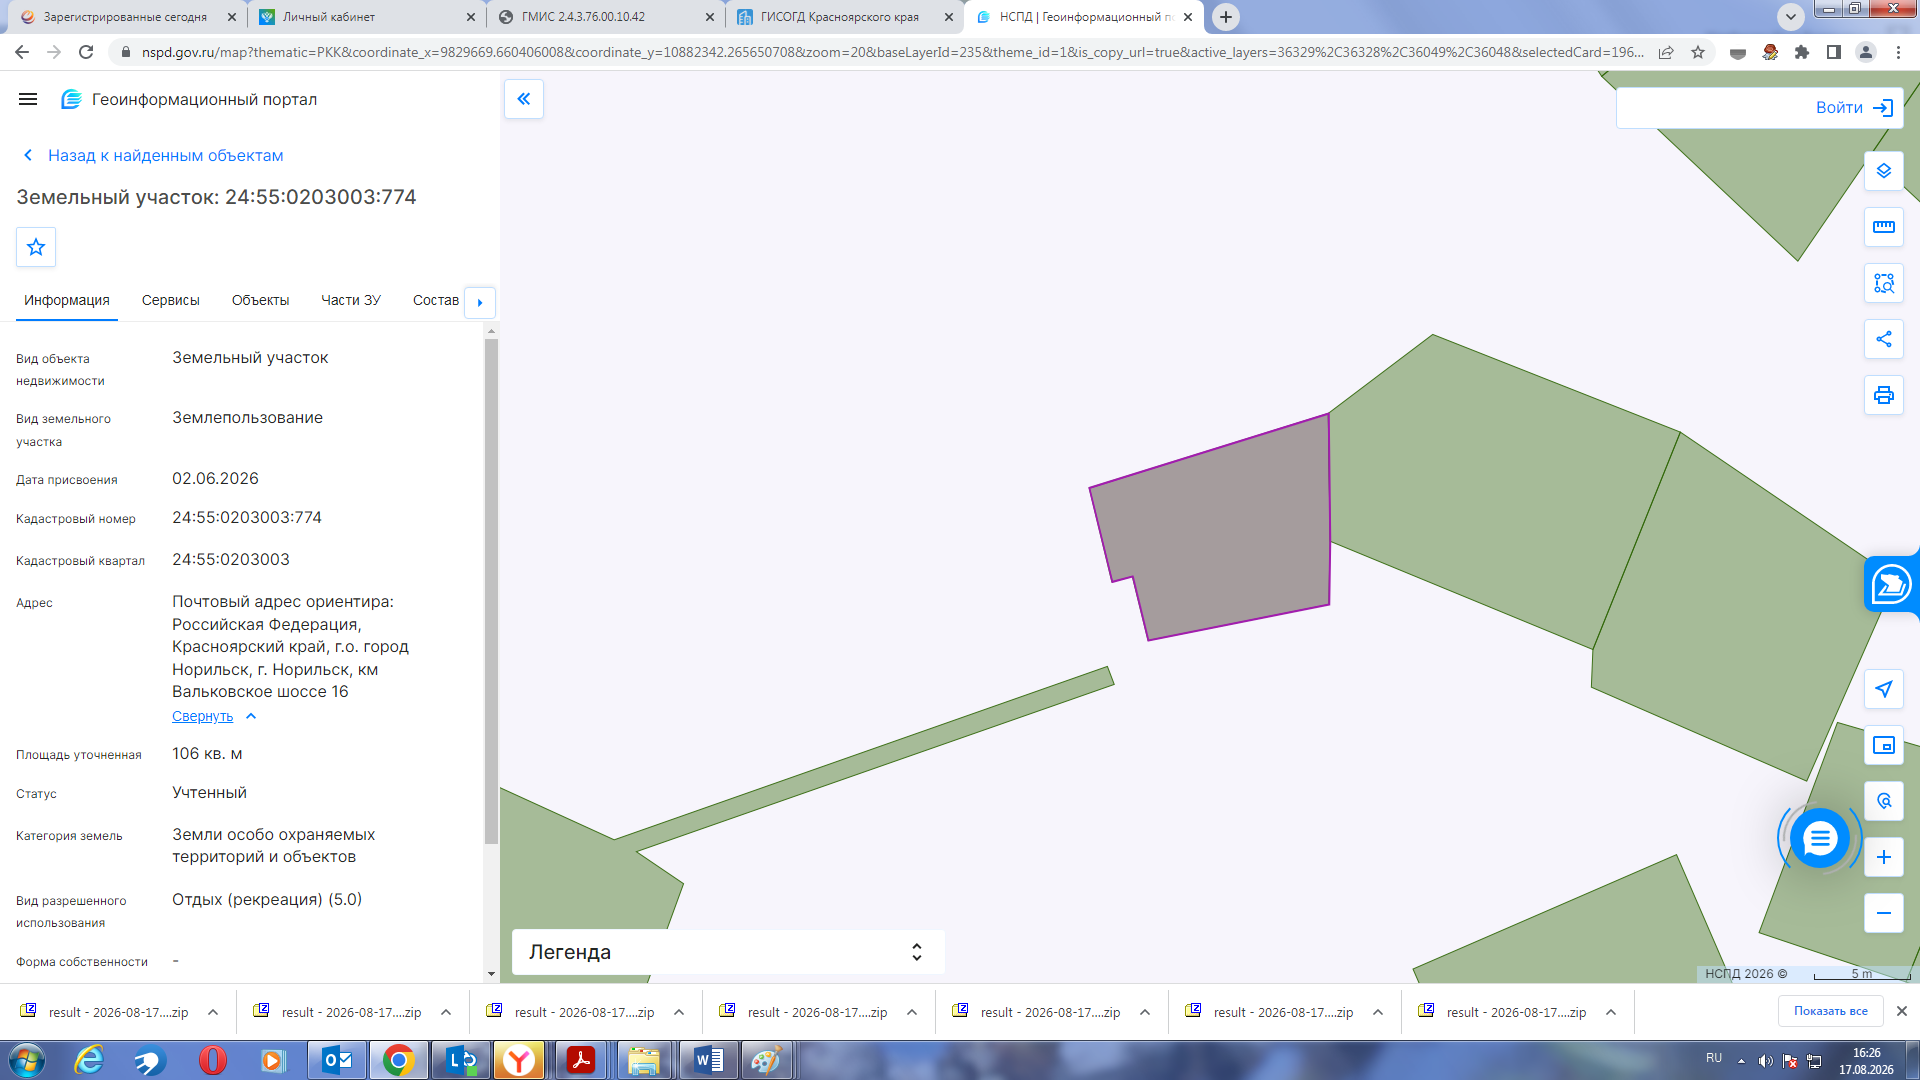The width and height of the screenshot is (1920, 1080).
Task: Open the chat support bubble
Action: [x=1820, y=838]
